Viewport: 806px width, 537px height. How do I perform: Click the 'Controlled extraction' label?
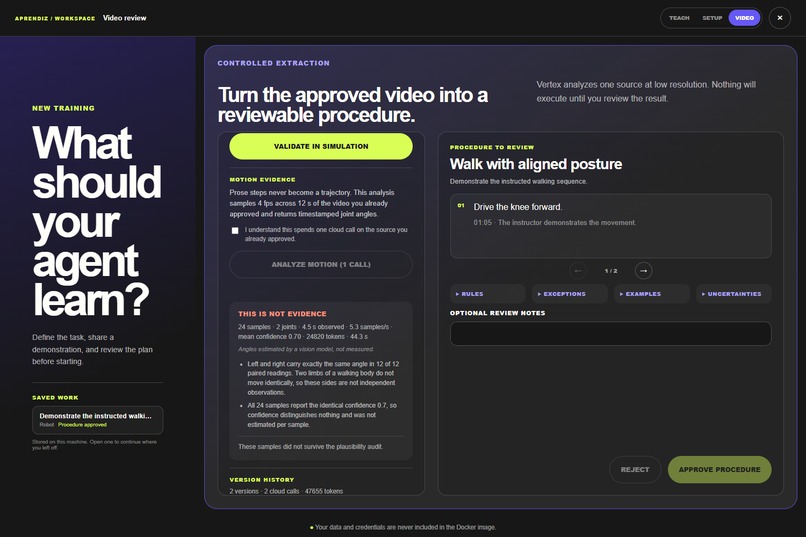coord(273,63)
